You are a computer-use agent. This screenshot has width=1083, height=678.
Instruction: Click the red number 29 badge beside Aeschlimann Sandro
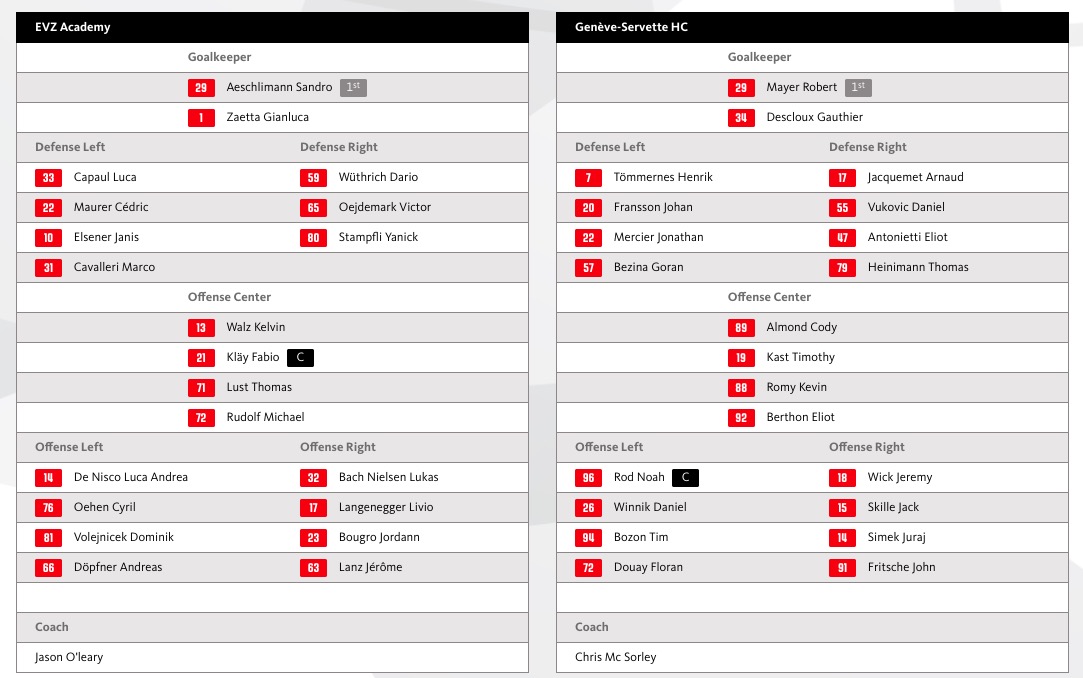(x=201, y=88)
